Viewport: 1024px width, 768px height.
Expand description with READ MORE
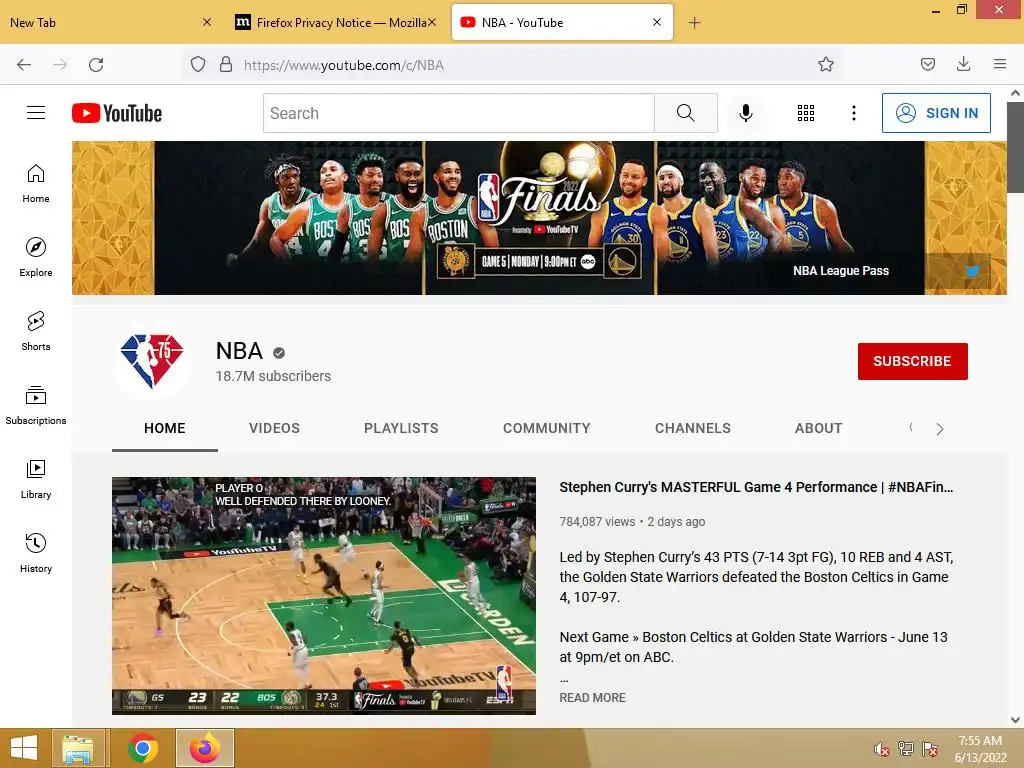coord(592,697)
